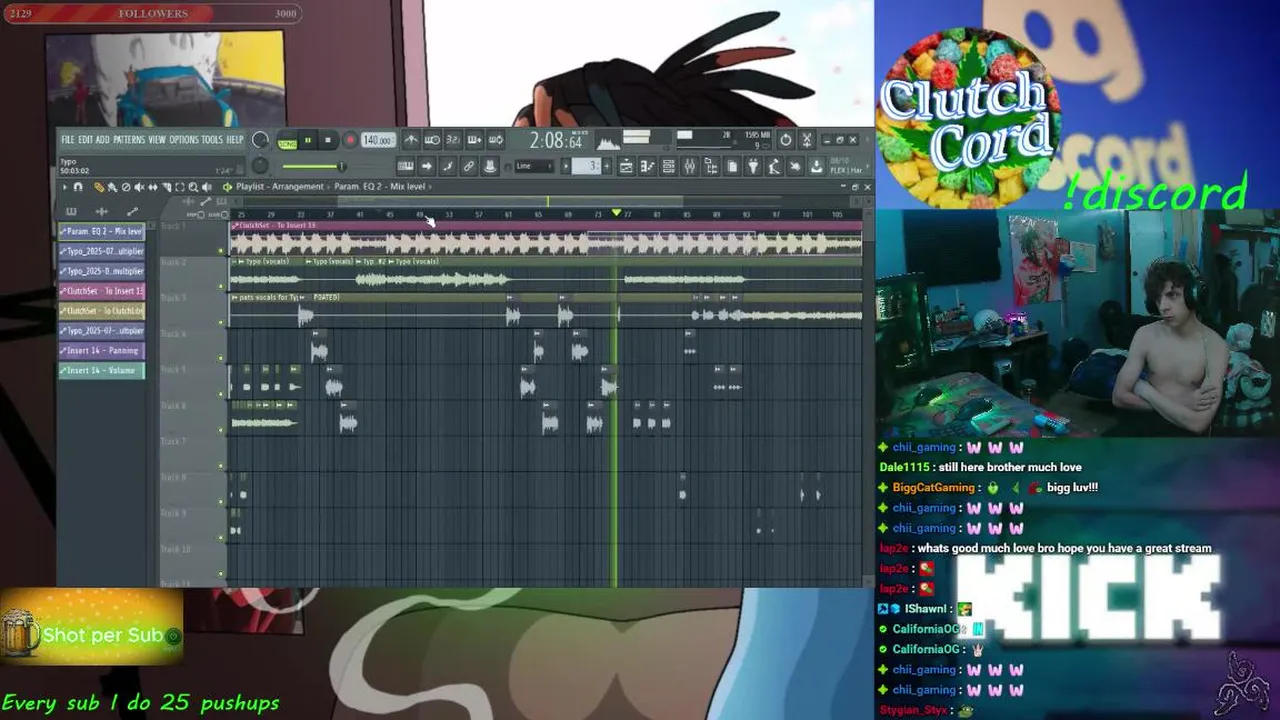Screen dimensions: 1280x720
Task: Click the touch controller icon
Action: click(795, 166)
